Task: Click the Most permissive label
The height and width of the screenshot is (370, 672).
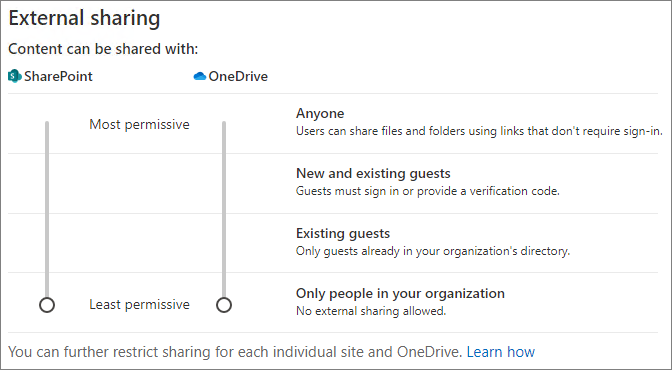Action: pyautogui.click(x=139, y=124)
